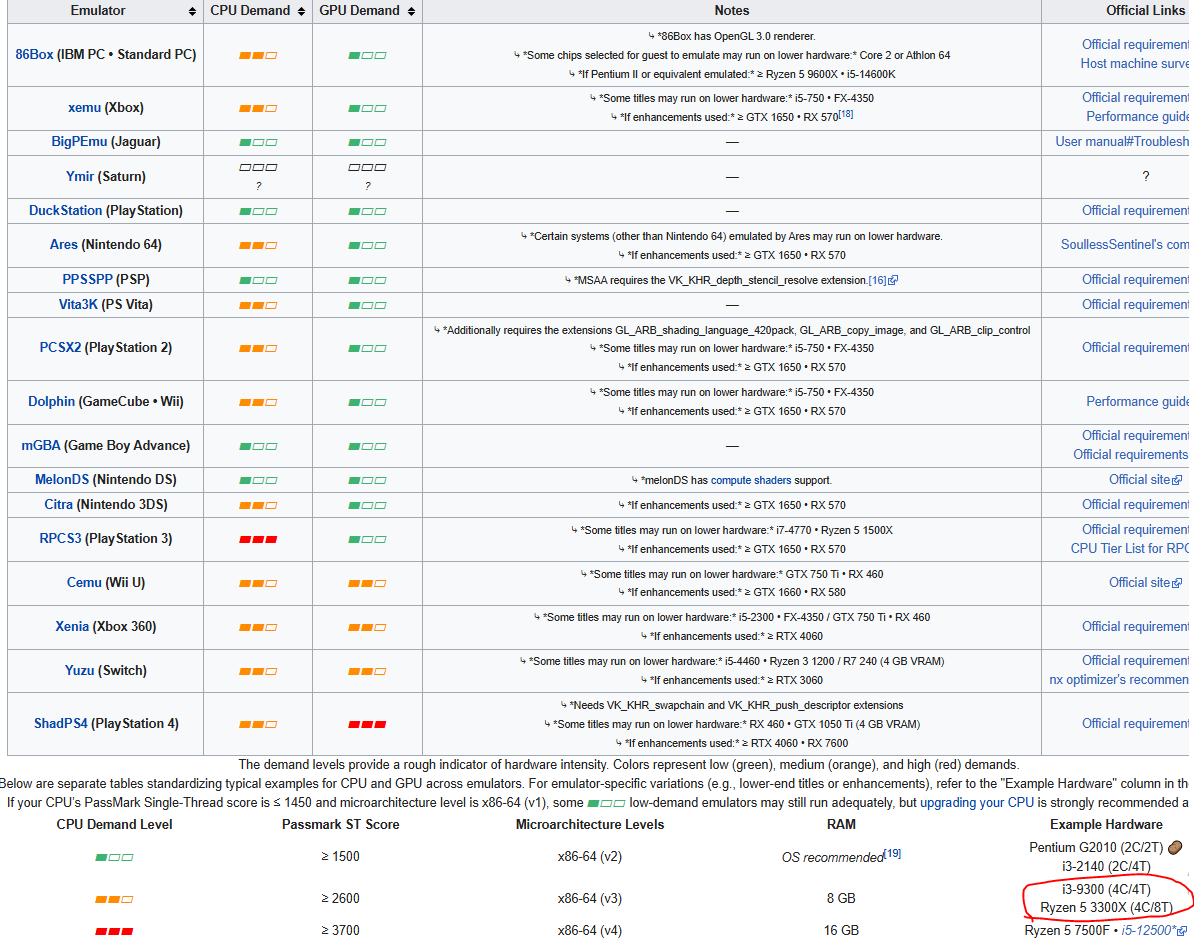The image size is (1194, 947).
Task: Open the PCSX2 emulator link
Action: 60,348
